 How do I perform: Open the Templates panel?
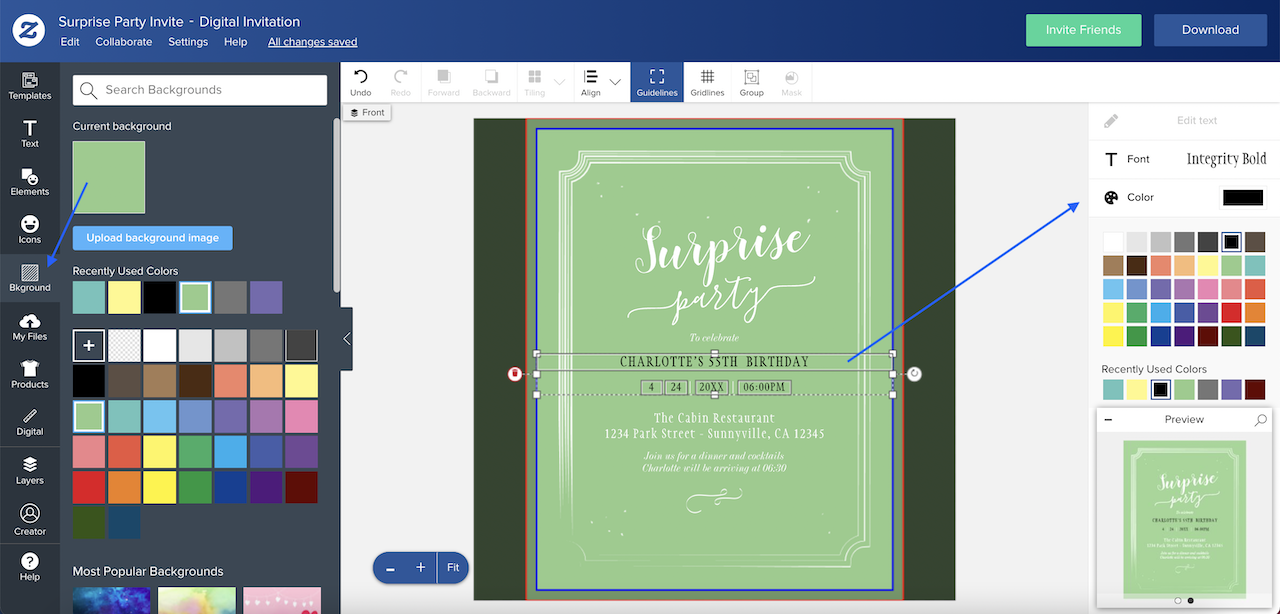click(30, 86)
